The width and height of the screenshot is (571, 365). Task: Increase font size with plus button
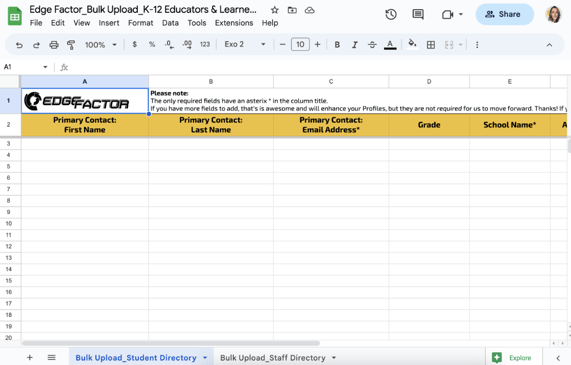[x=318, y=44]
